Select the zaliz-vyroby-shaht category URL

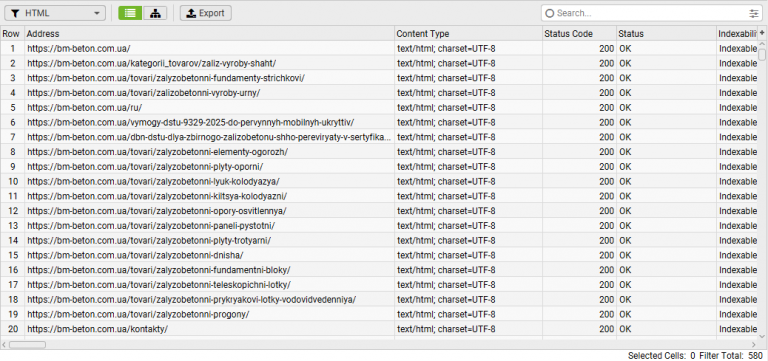(x=152, y=63)
